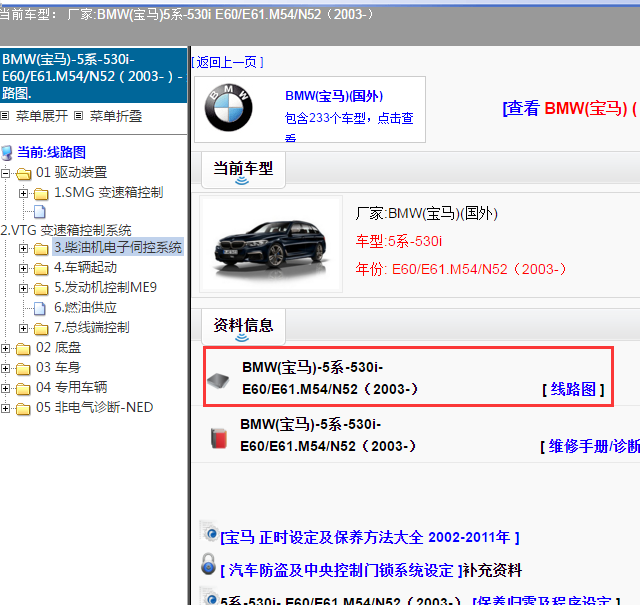Open the 资料信息 tab

click(243, 327)
